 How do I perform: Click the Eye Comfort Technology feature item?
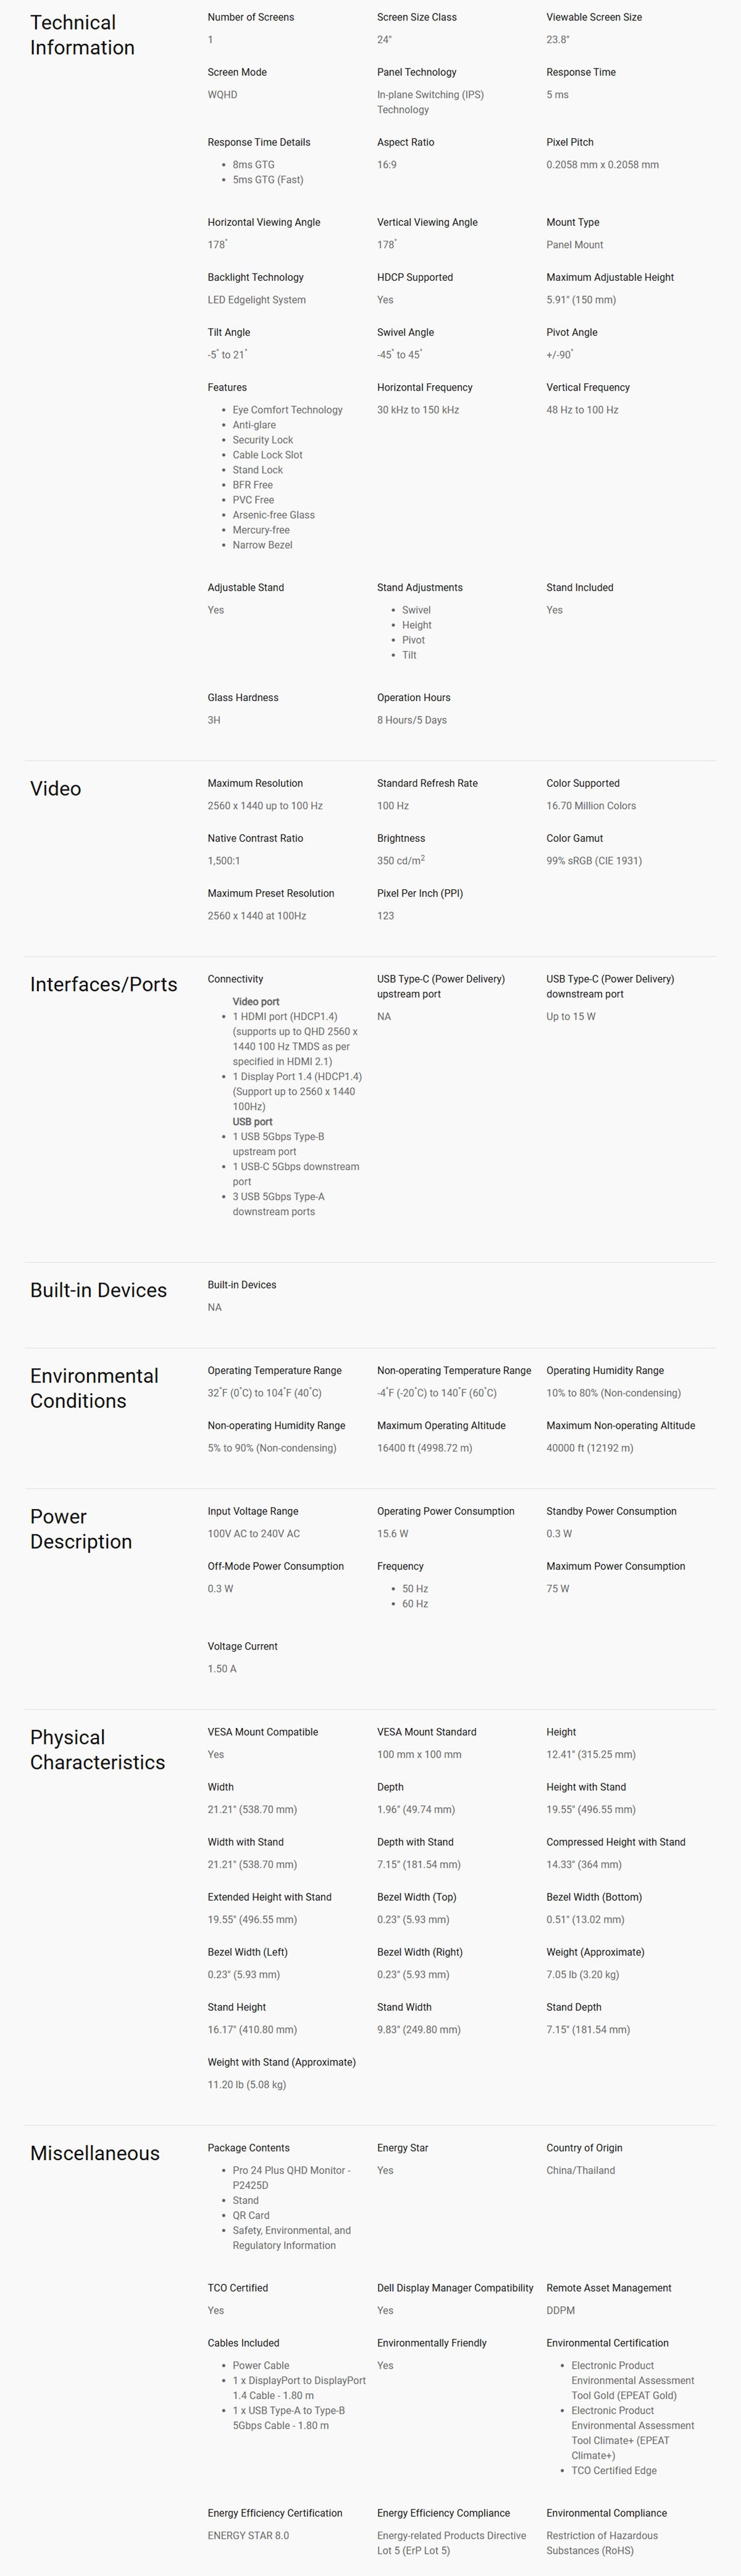pyautogui.click(x=287, y=410)
